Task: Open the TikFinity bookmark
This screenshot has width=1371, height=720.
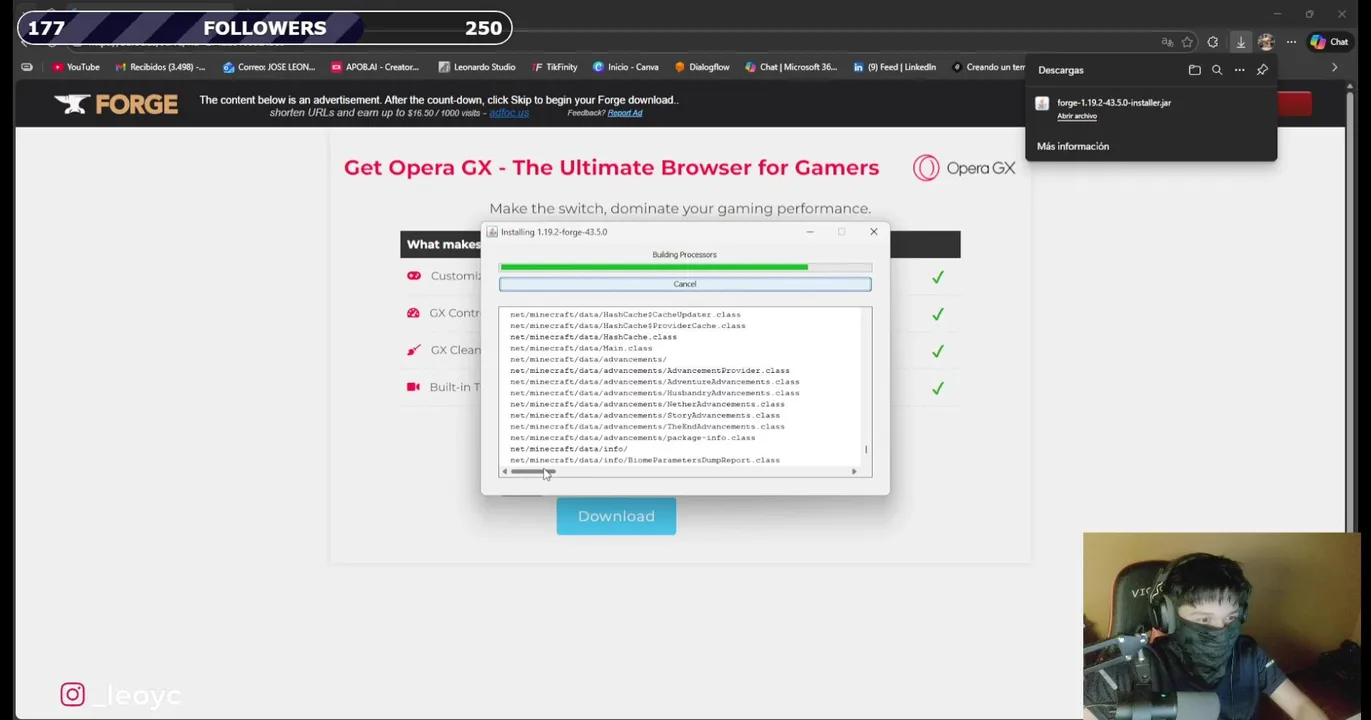Action: 555,67
